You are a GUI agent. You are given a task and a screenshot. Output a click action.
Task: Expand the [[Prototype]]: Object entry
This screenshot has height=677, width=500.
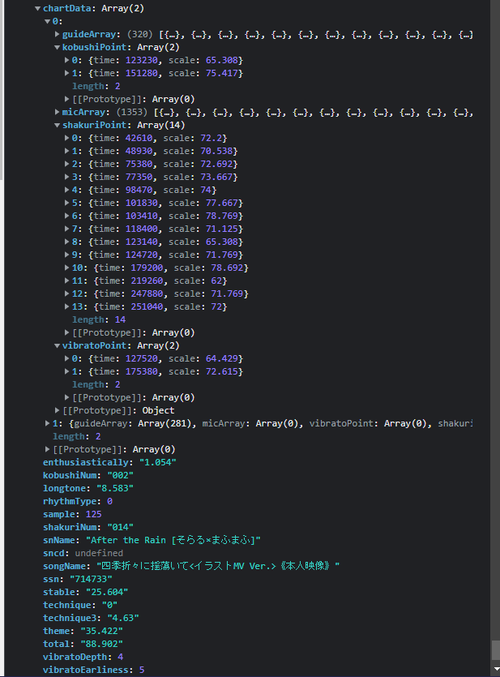(57, 410)
